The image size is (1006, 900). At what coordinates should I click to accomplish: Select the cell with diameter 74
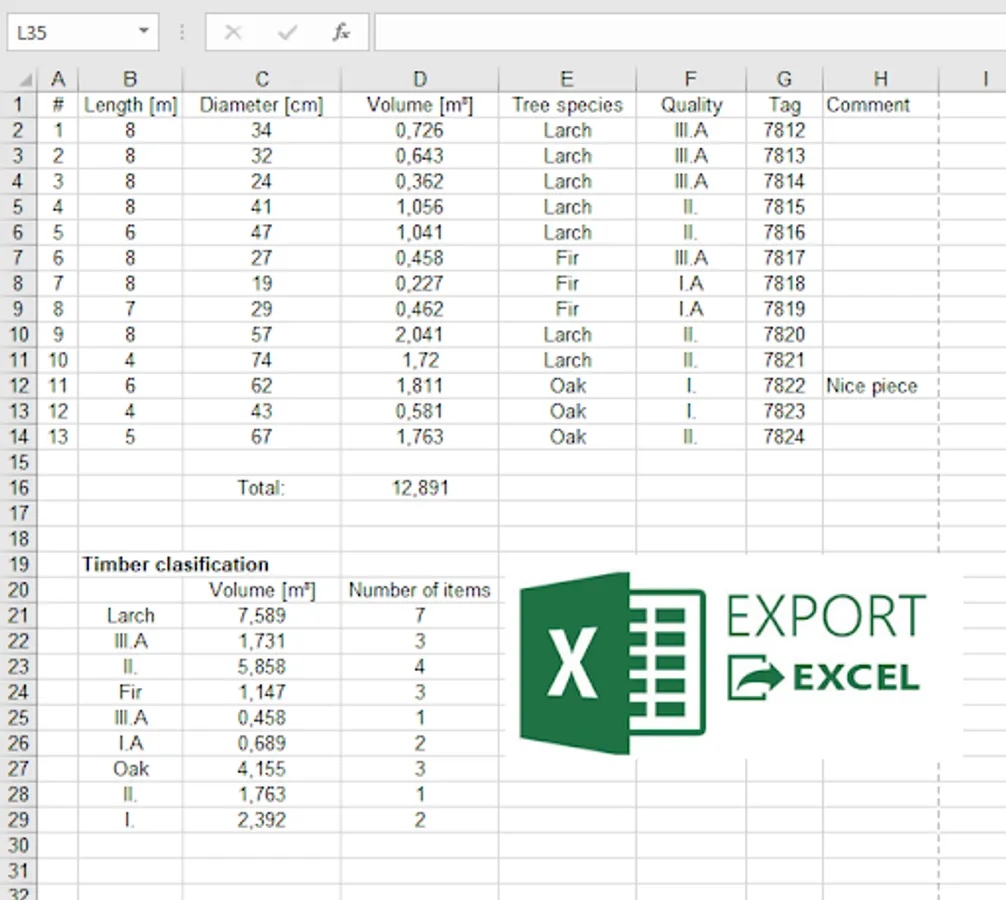(x=262, y=360)
